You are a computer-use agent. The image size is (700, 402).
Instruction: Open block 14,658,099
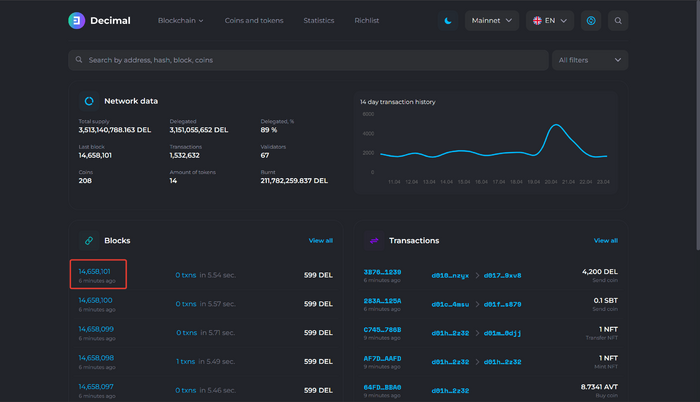point(96,329)
